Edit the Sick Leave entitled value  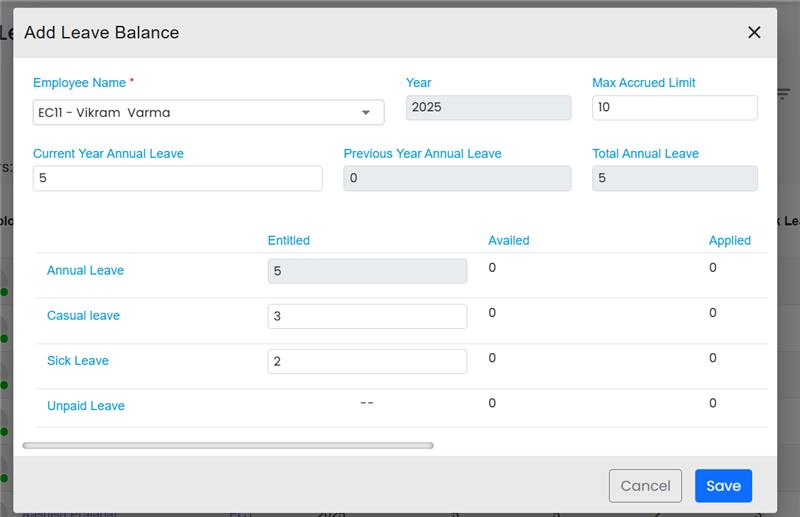367,361
